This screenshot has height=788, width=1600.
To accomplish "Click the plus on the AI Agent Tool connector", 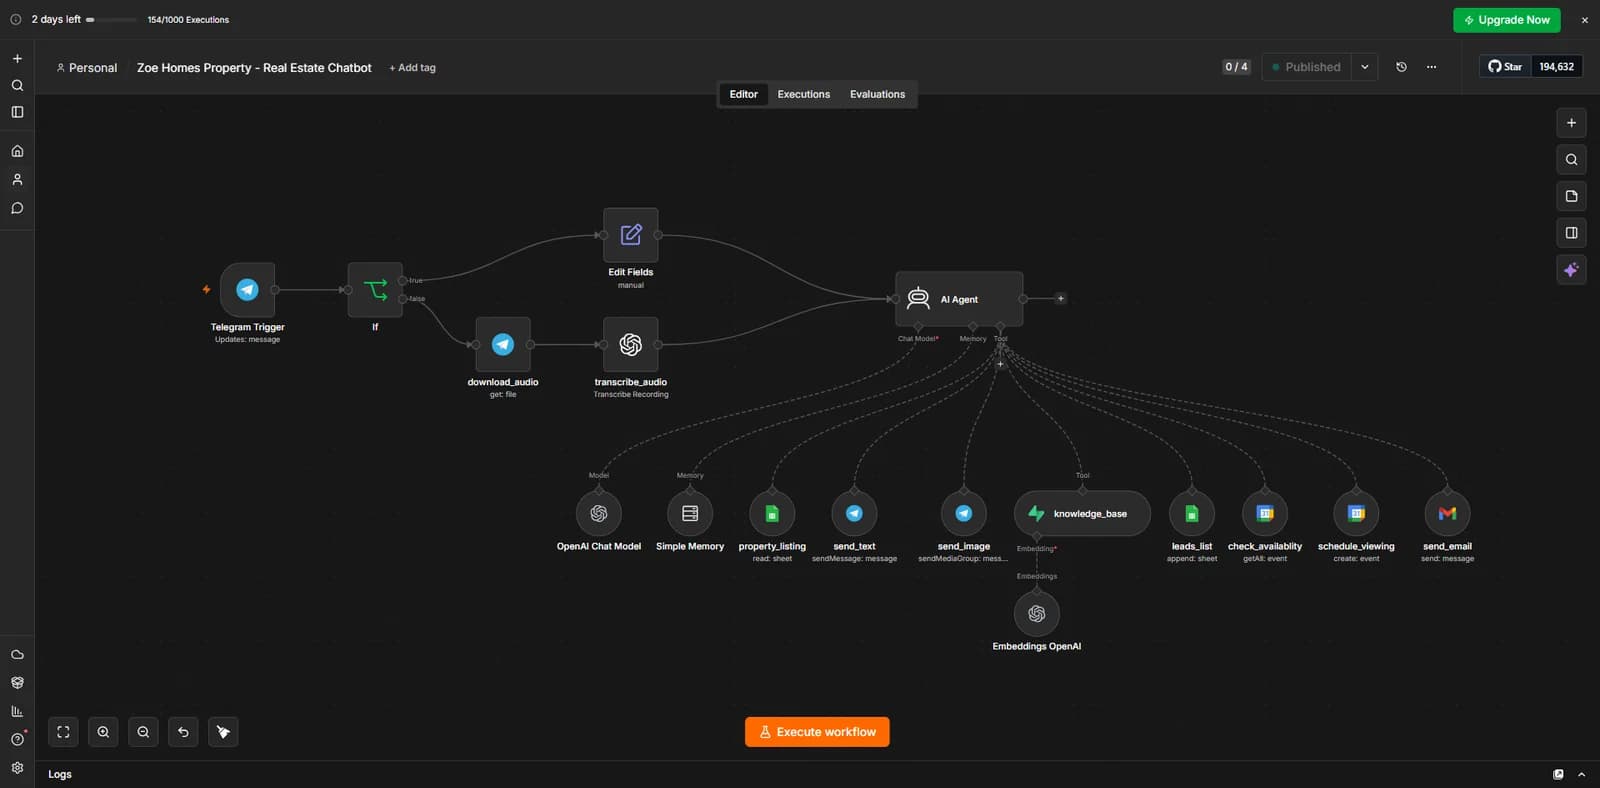I will pos(1000,364).
